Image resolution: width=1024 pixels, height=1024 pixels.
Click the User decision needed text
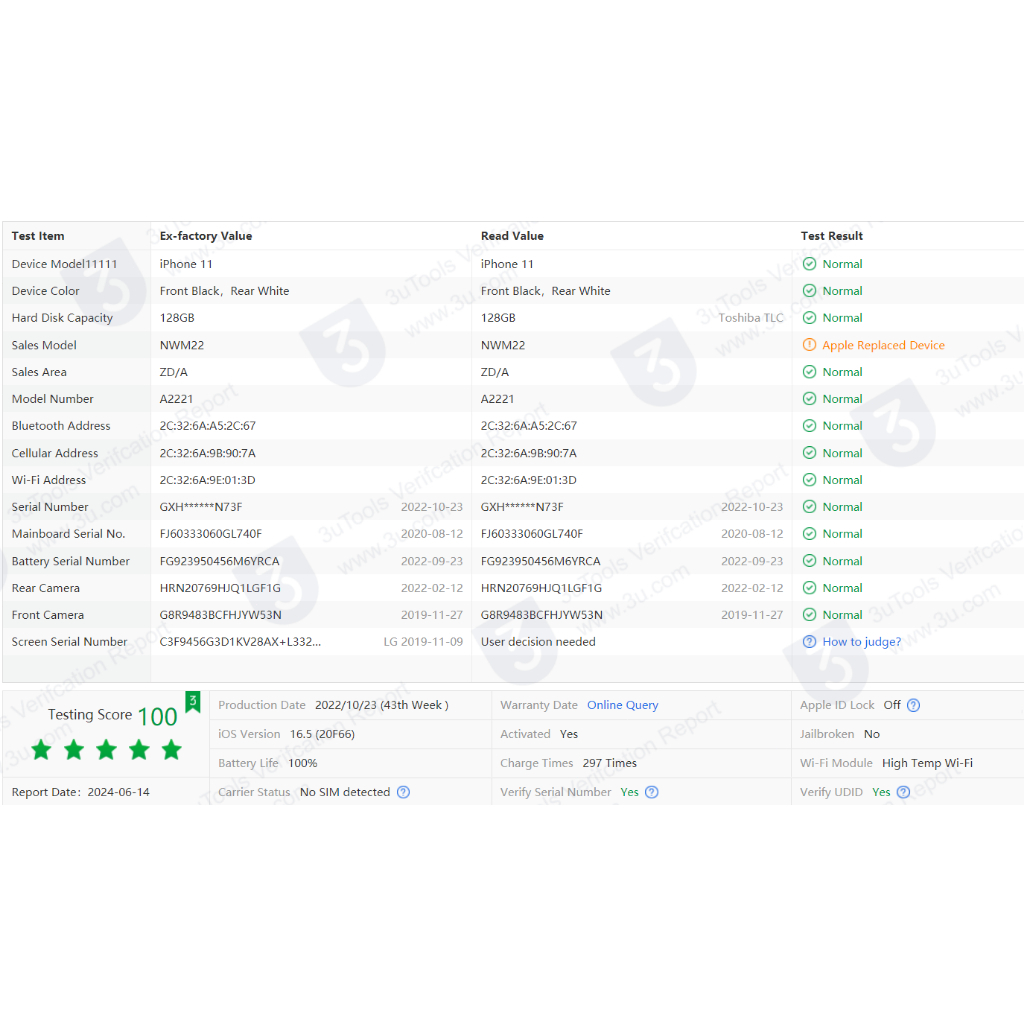coord(538,642)
